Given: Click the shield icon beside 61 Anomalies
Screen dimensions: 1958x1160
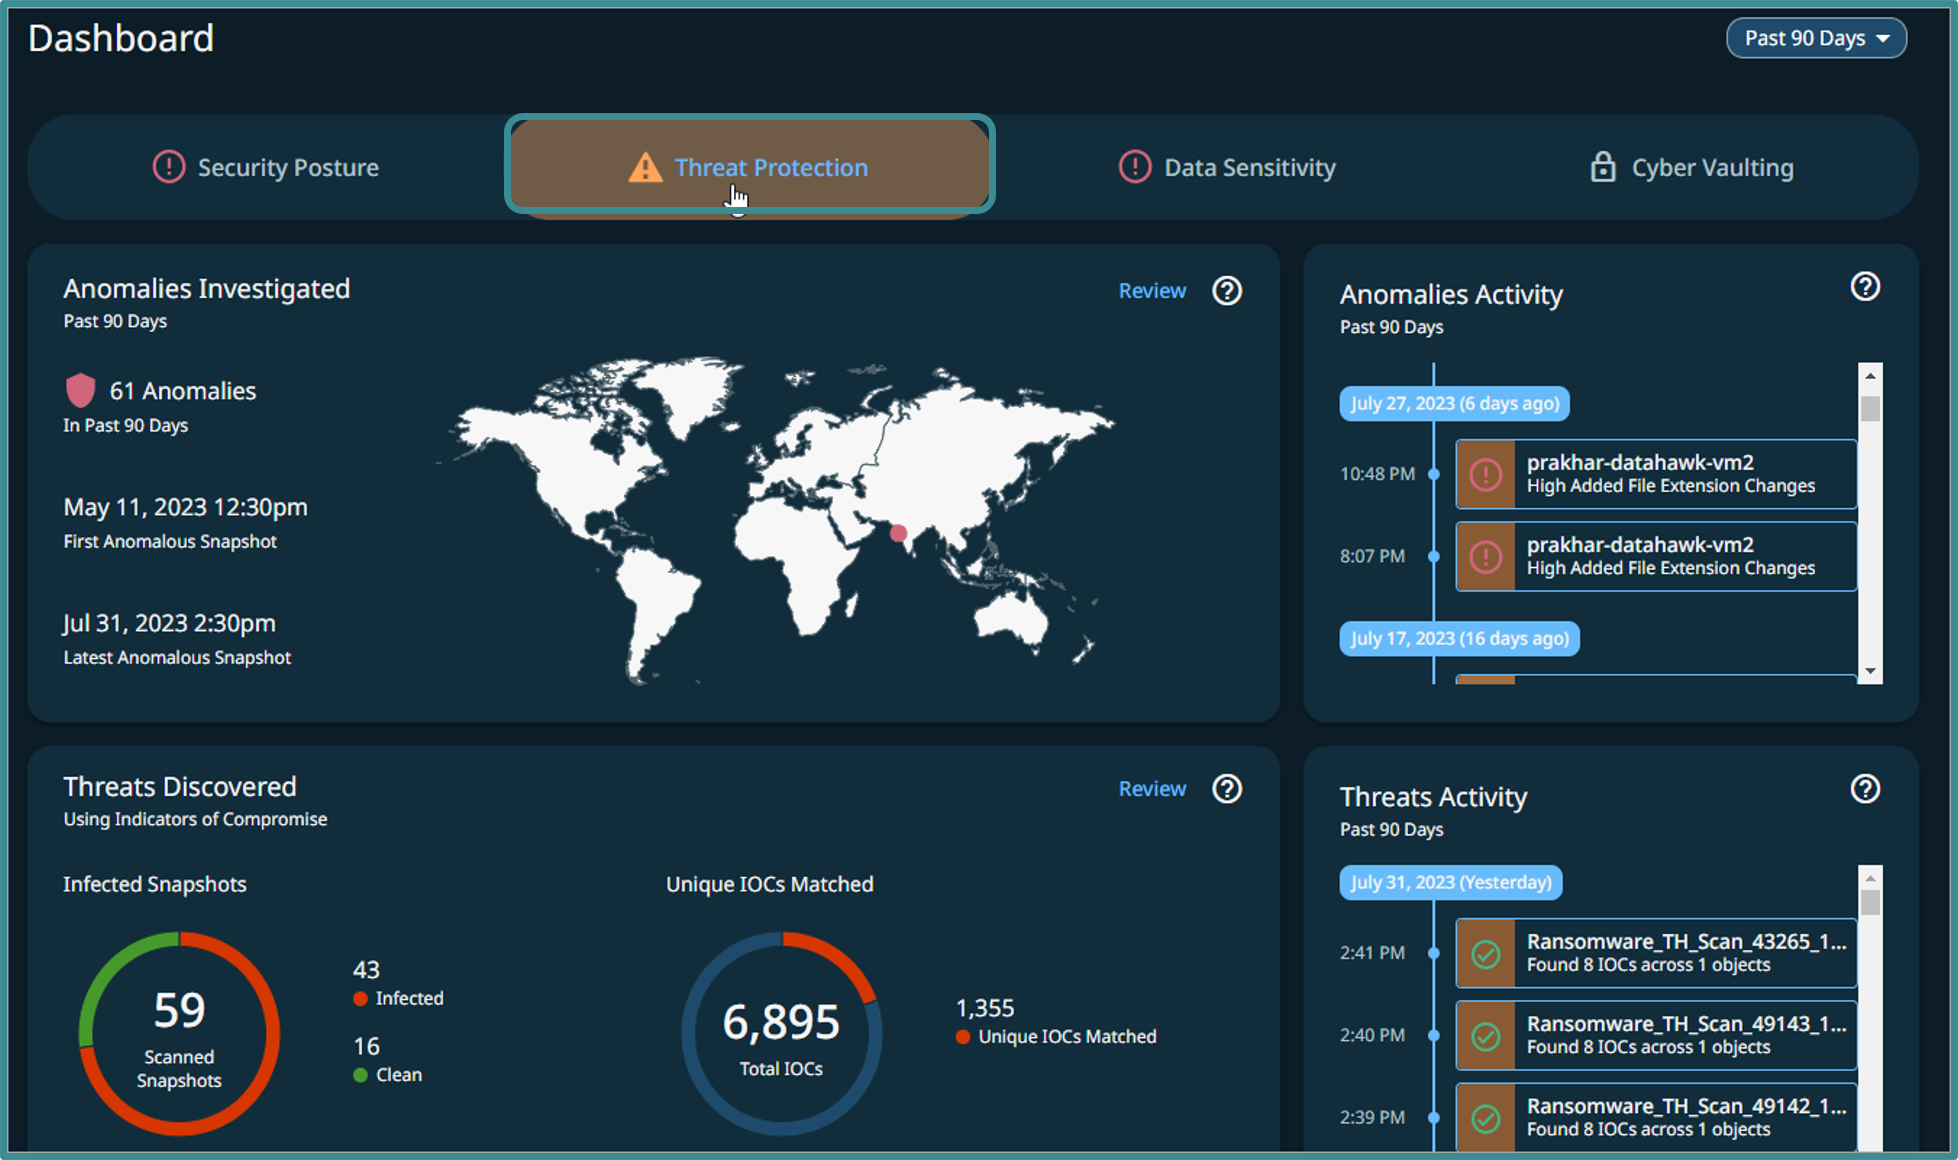Looking at the screenshot, I should 80,390.
